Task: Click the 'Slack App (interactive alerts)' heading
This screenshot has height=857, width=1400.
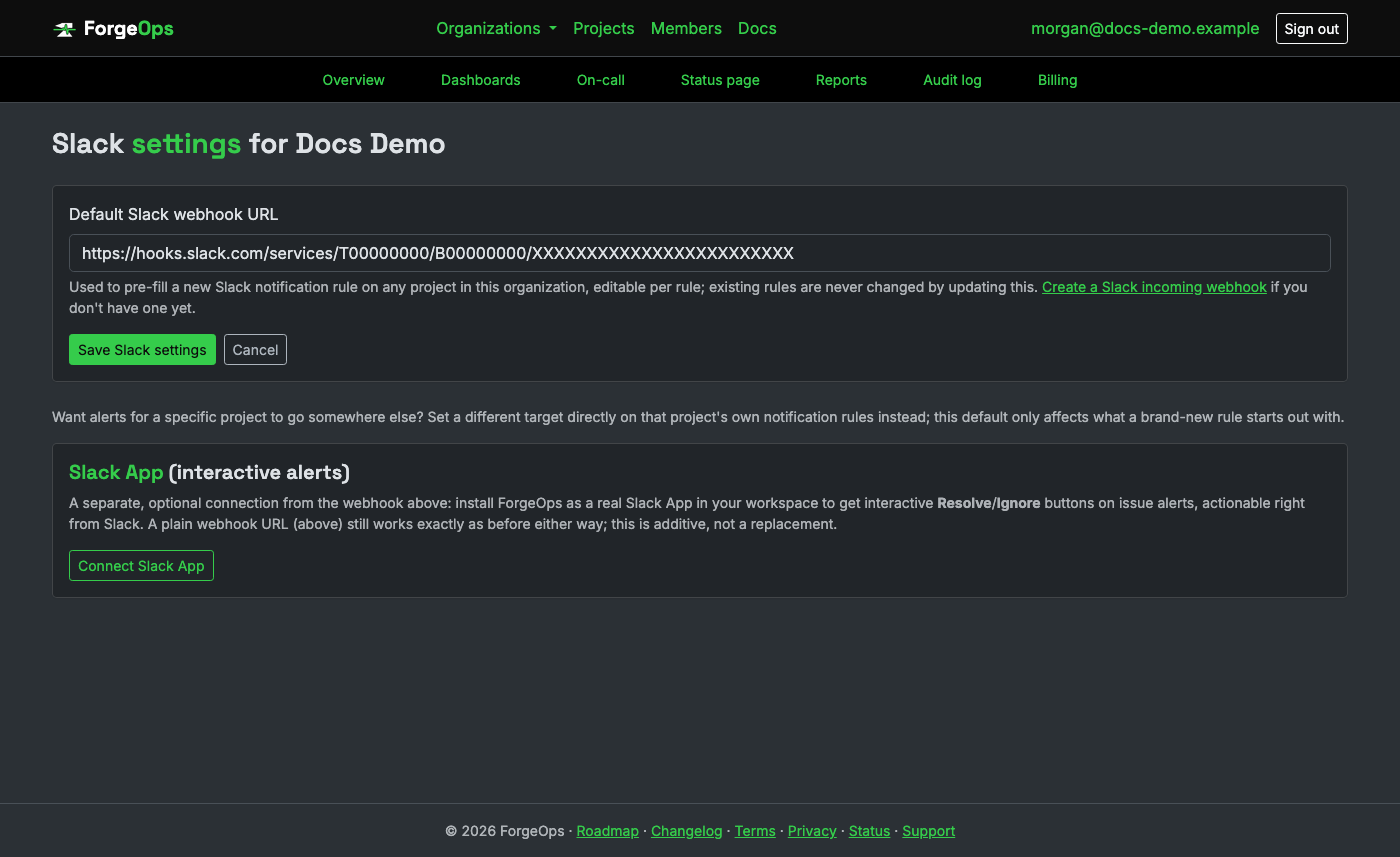Action: coord(209,472)
